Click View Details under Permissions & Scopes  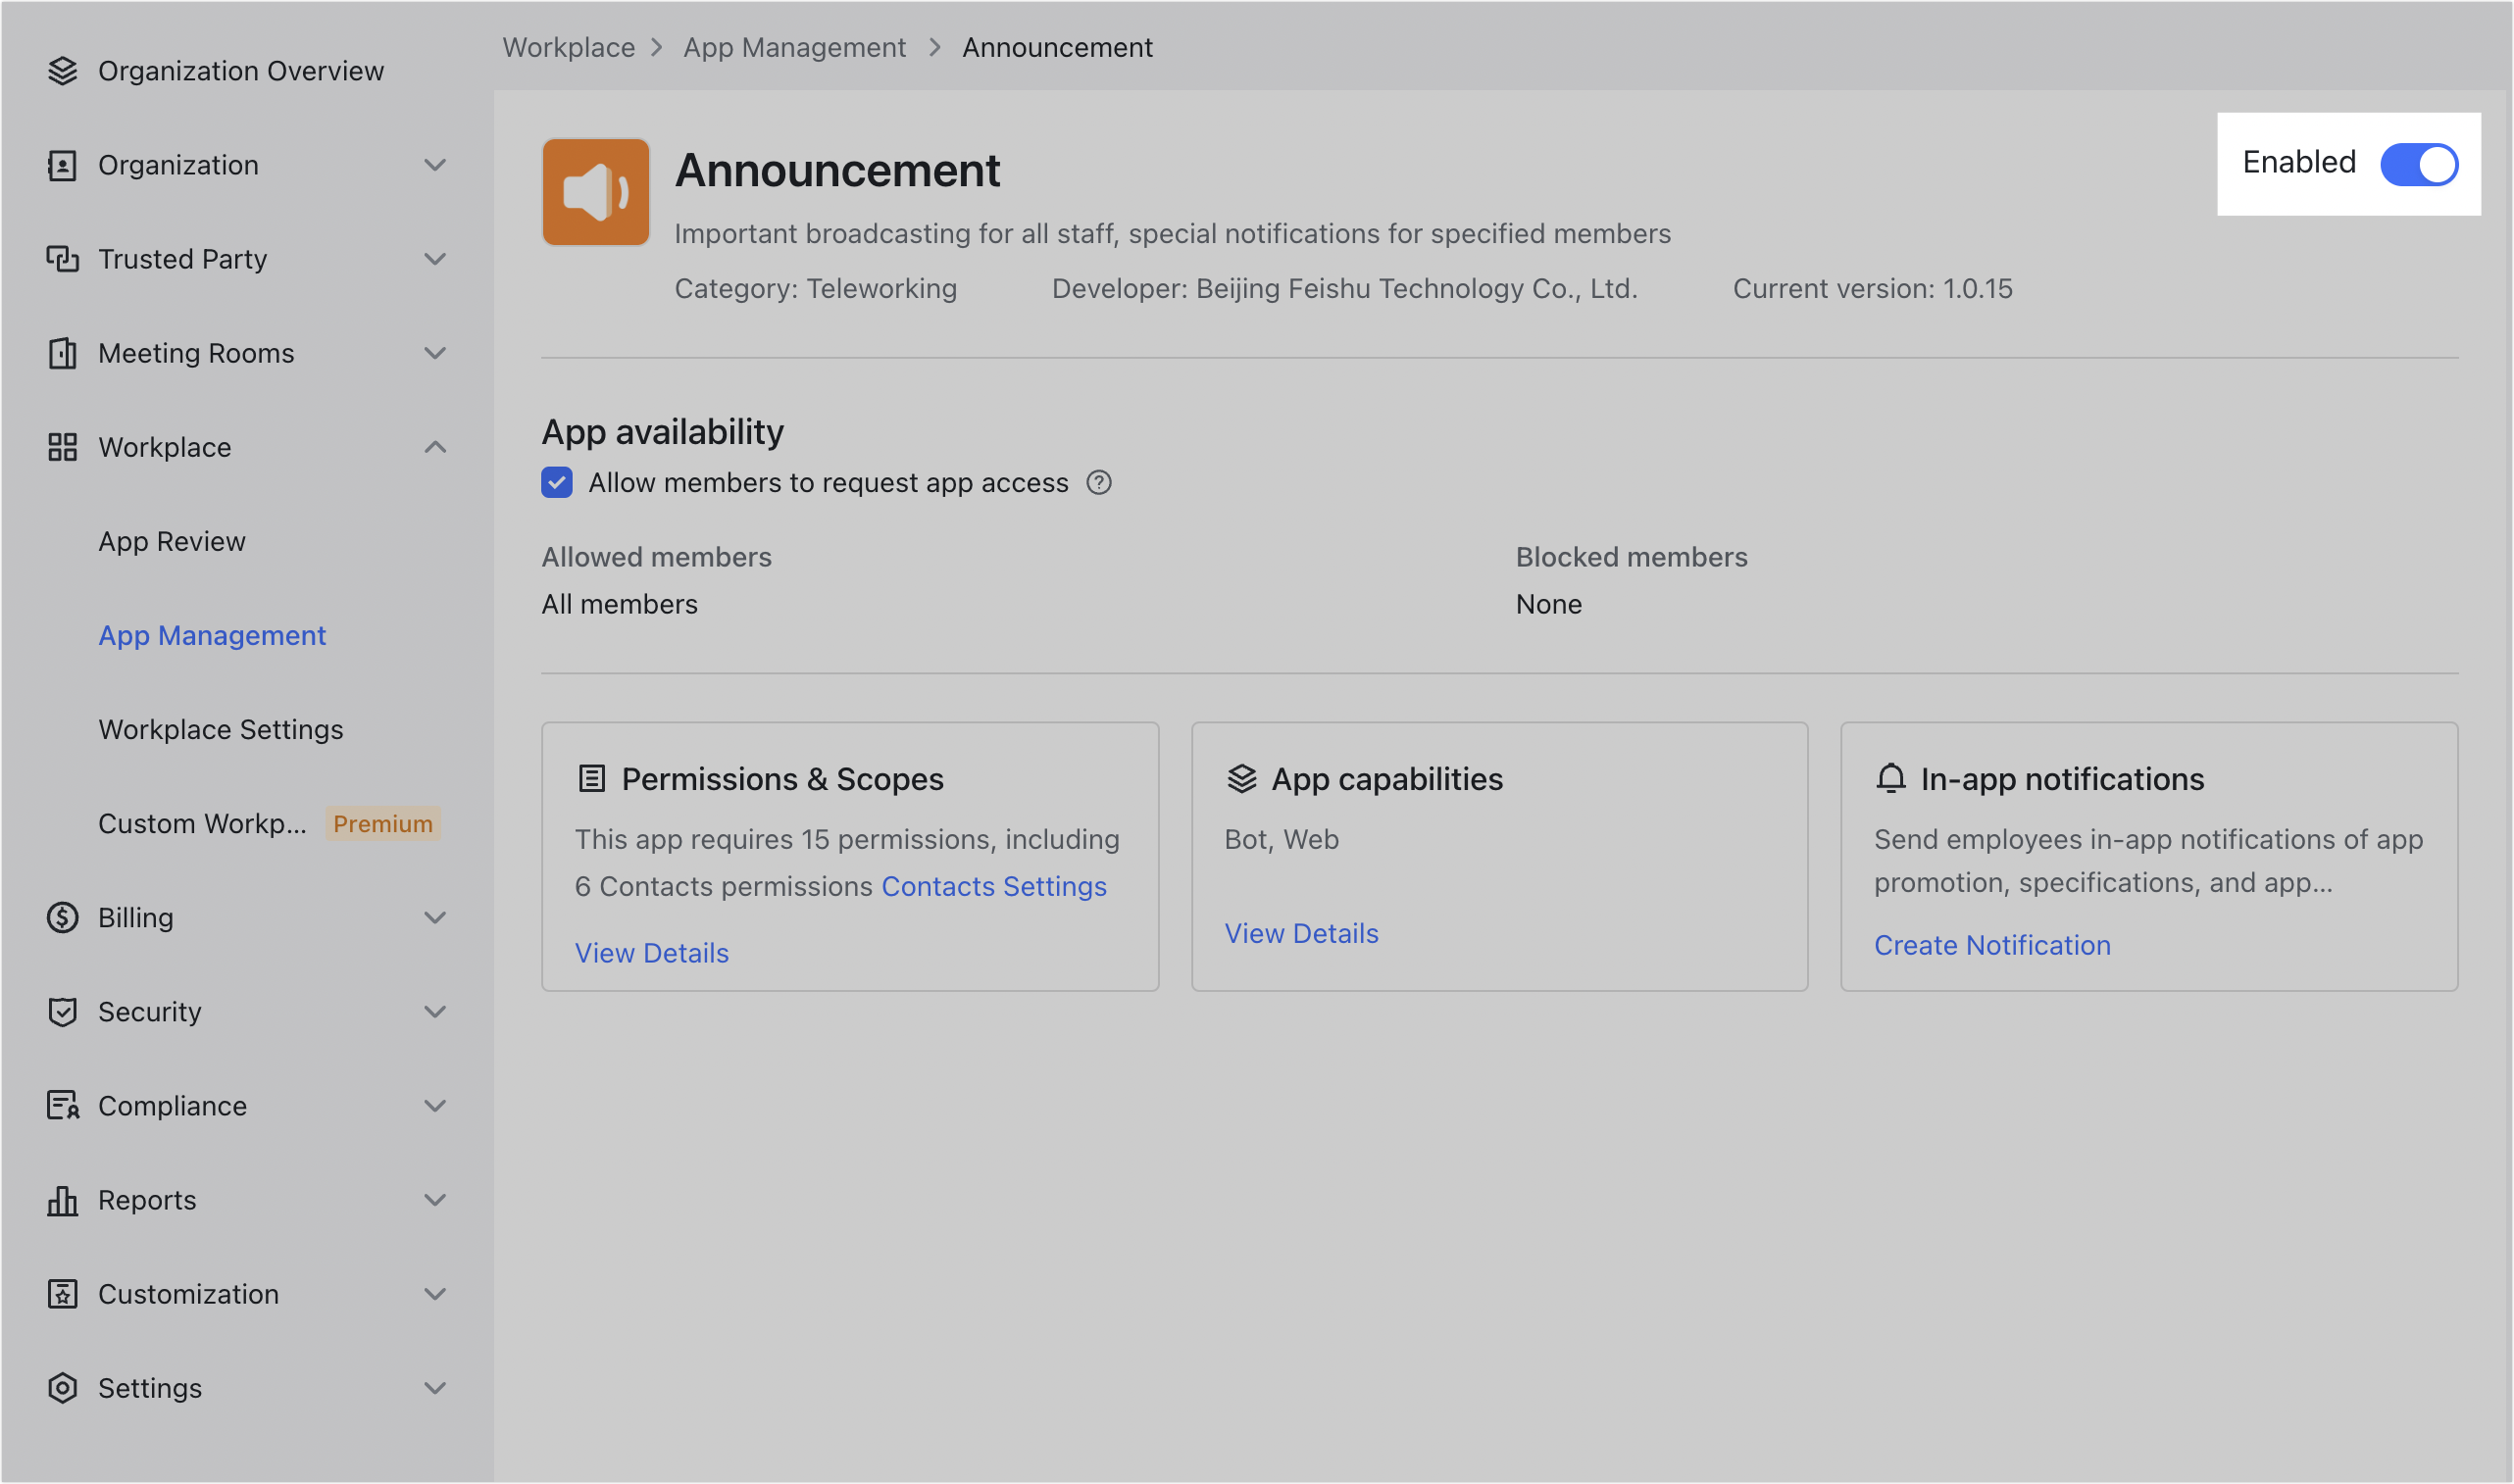(652, 952)
